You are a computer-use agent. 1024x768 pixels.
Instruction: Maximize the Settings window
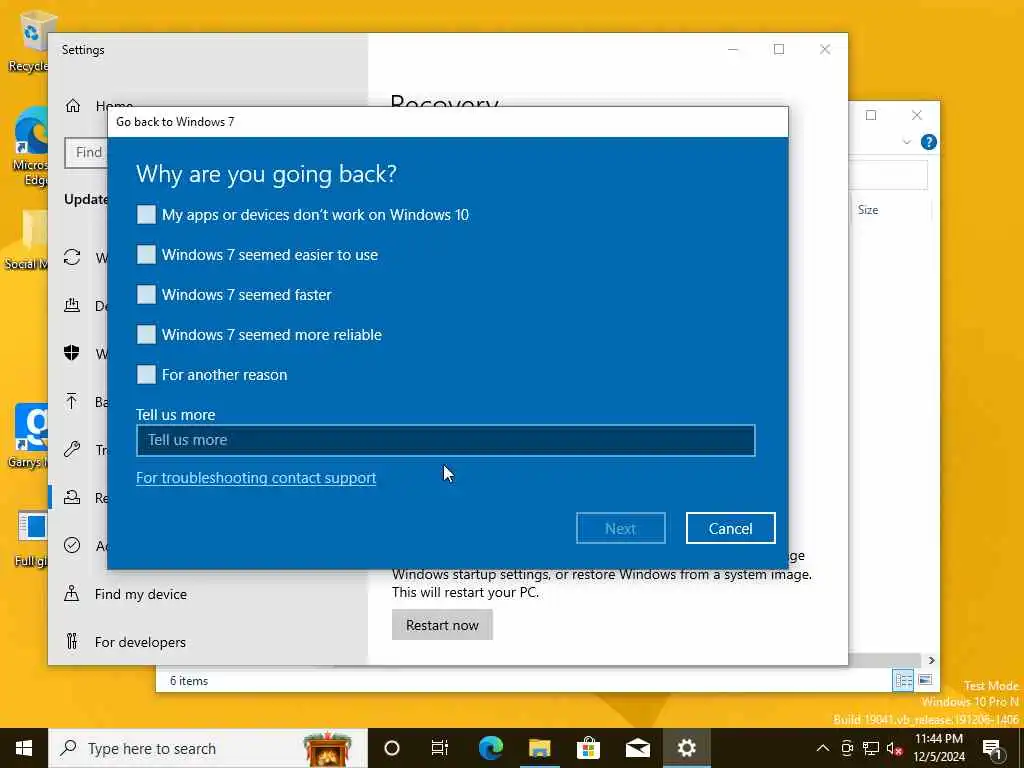click(x=778, y=50)
